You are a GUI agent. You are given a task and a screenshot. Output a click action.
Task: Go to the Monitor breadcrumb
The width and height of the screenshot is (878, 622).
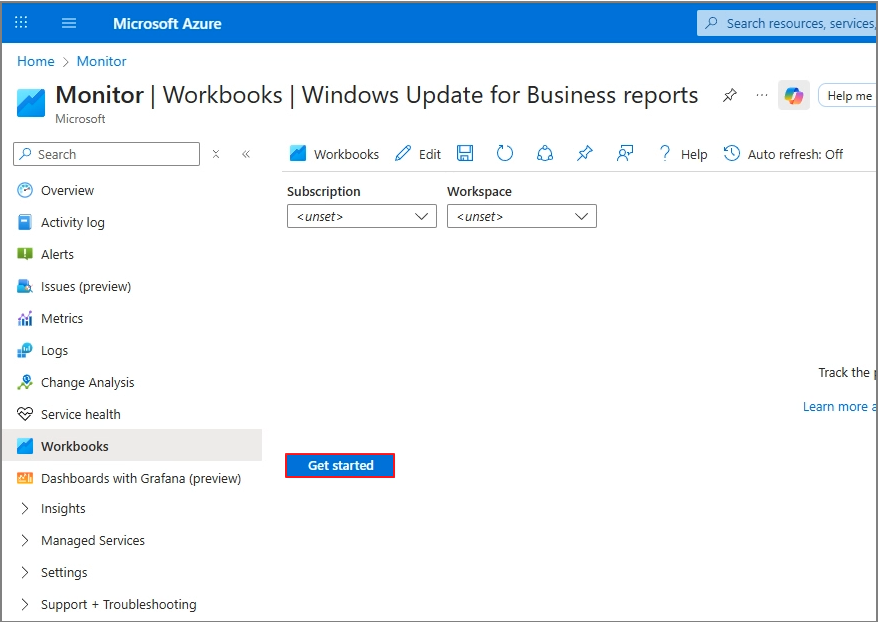(x=101, y=61)
